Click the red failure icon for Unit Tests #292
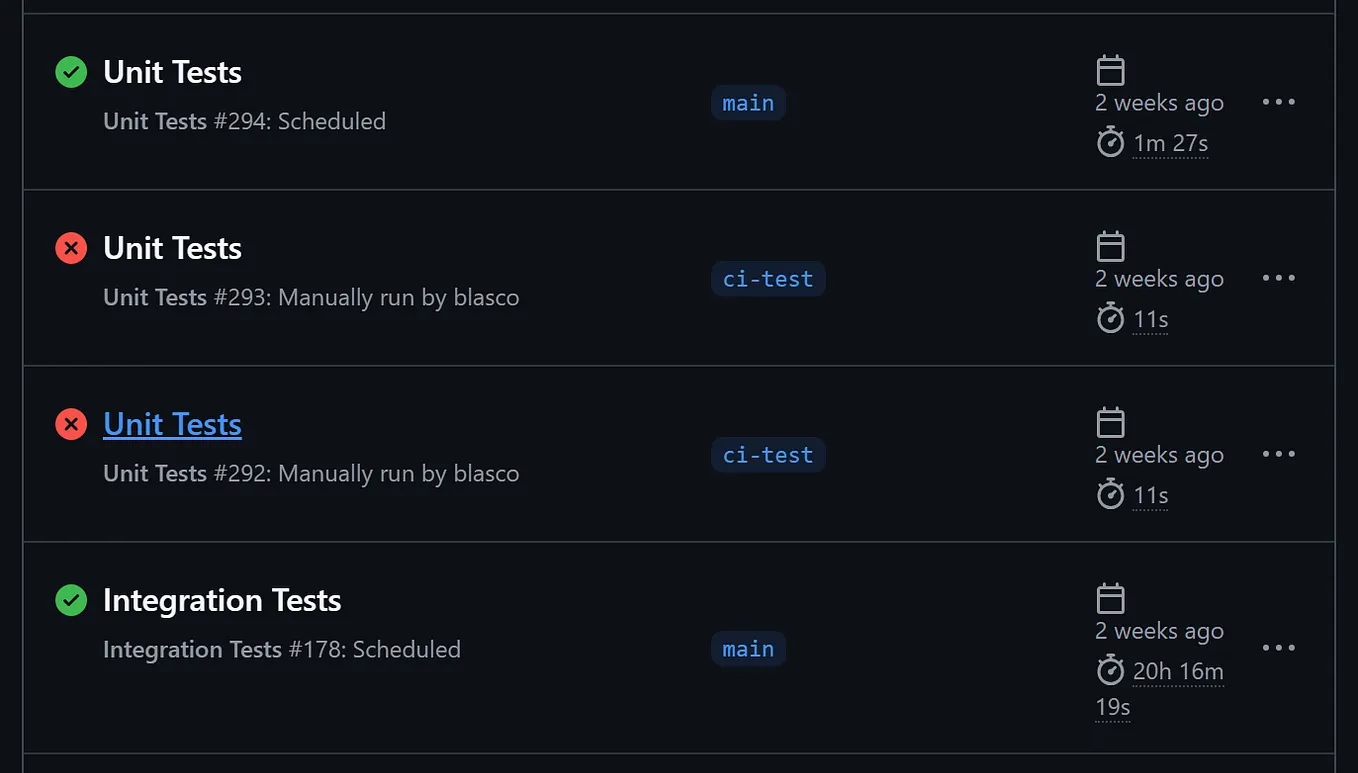This screenshot has height=773, width=1358. (70, 423)
